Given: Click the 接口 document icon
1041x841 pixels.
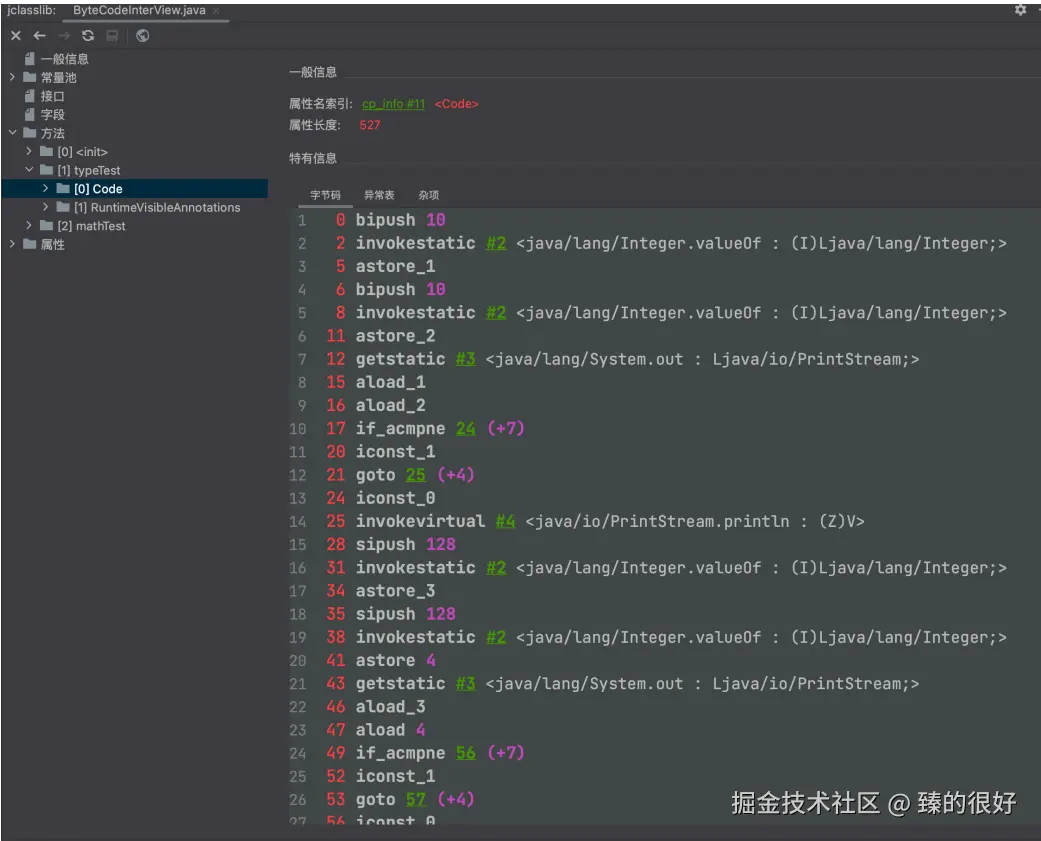Looking at the screenshot, I should [x=29, y=96].
